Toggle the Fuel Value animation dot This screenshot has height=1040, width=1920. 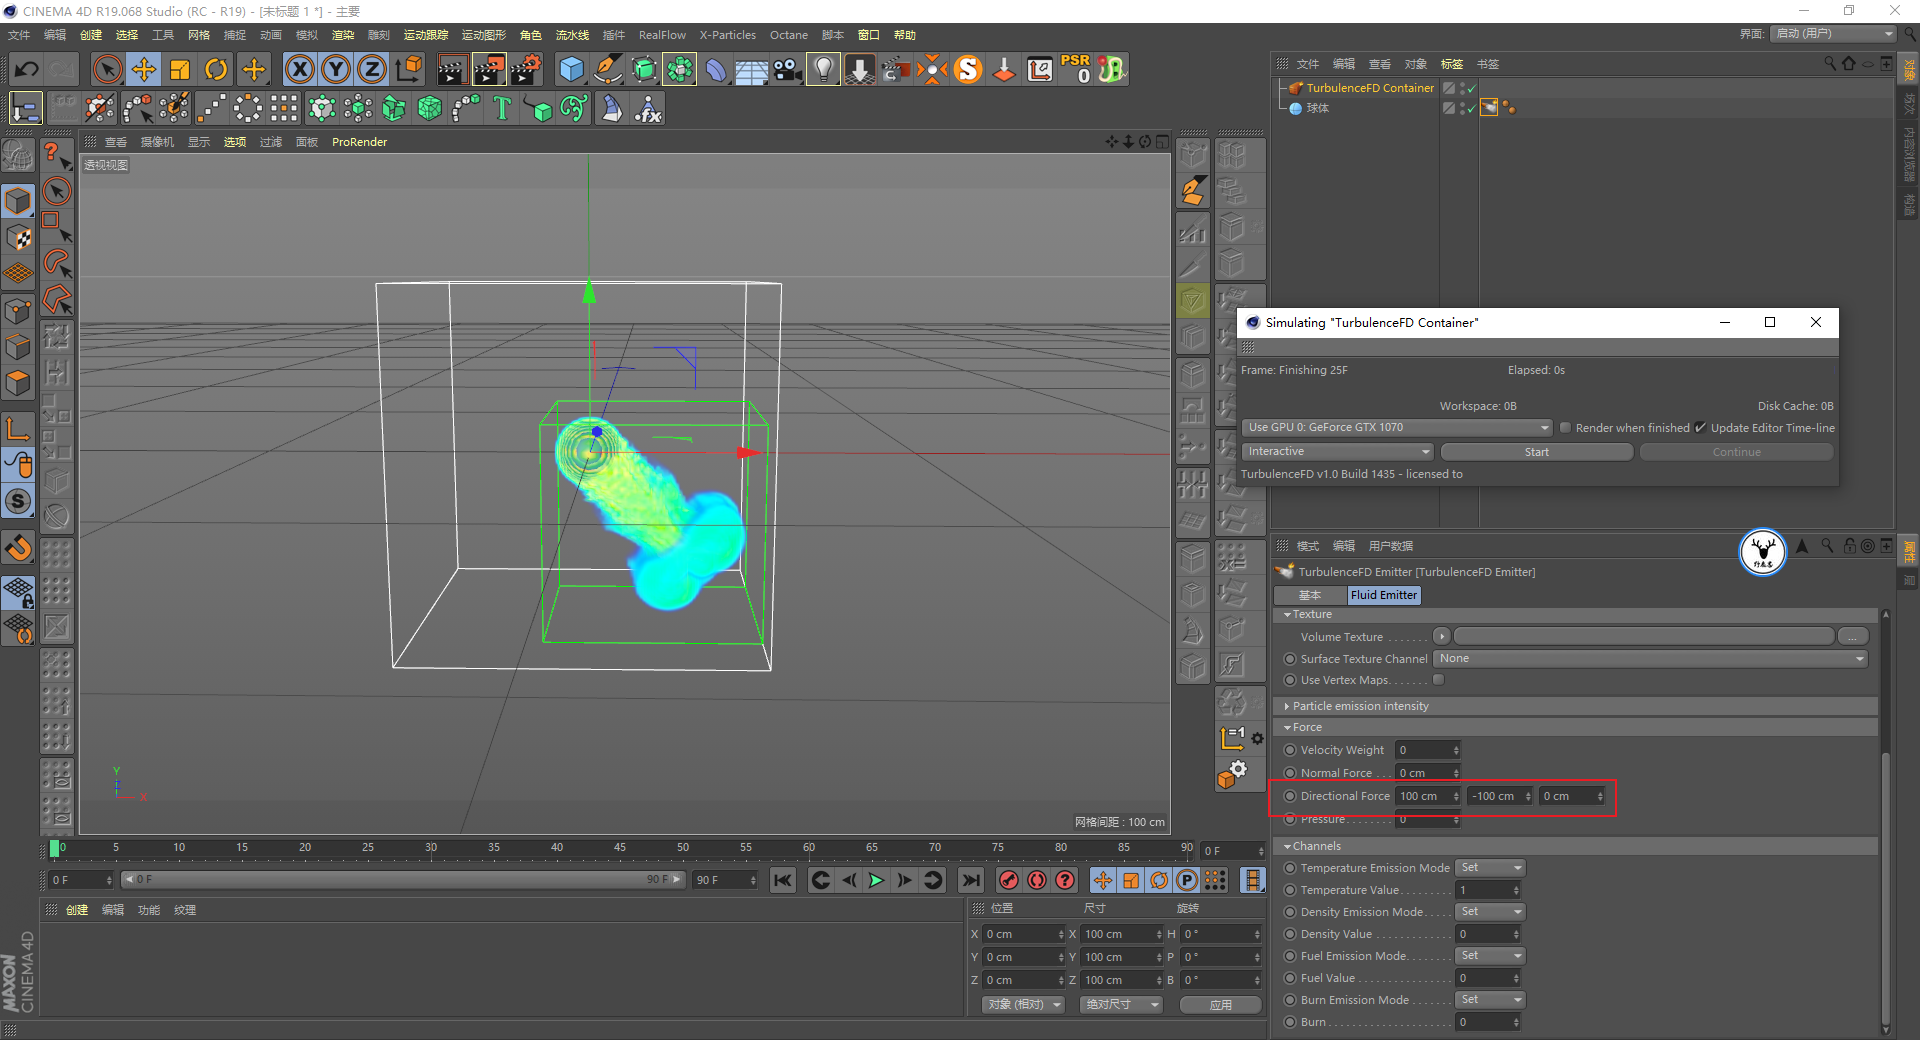(1290, 978)
